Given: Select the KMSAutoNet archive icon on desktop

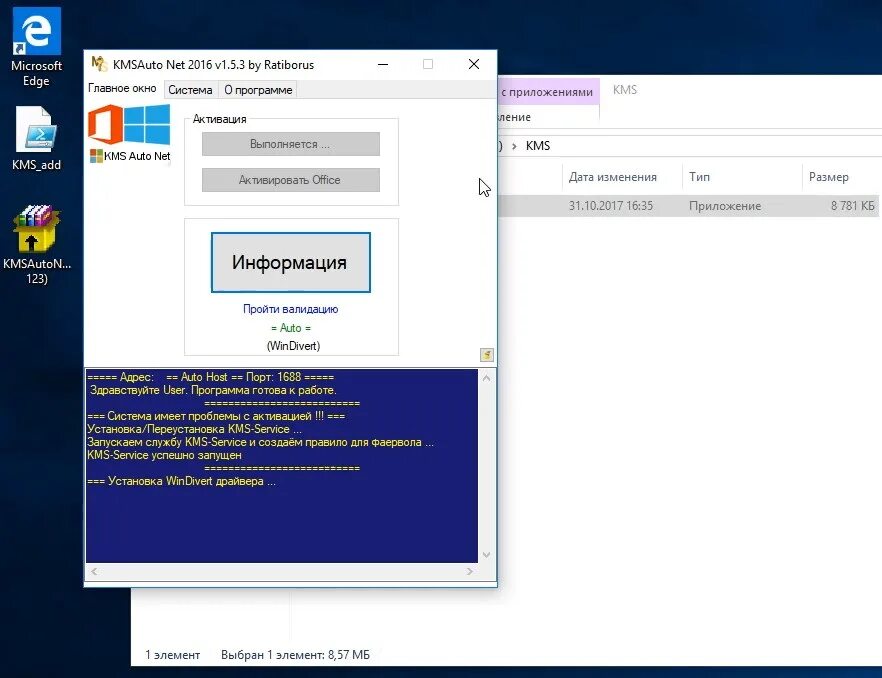Looking at the screenshot, I should pos(37,244).
